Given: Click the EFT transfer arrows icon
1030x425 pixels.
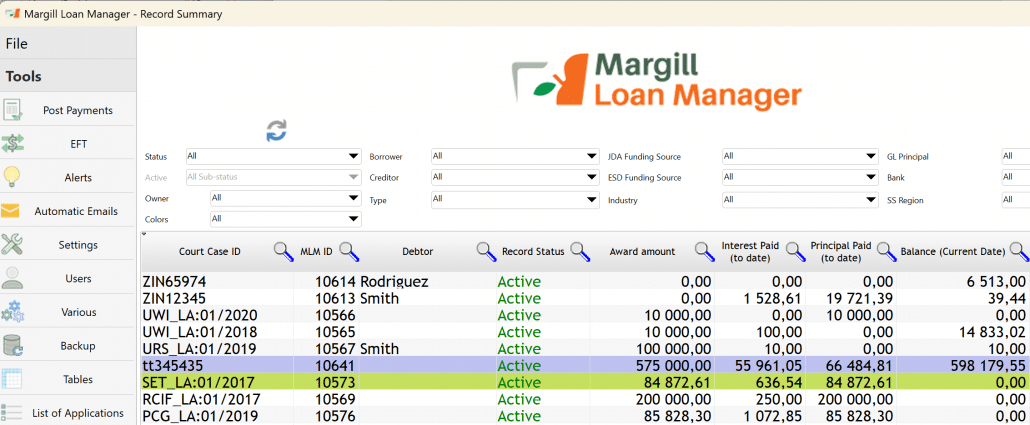Looking at the screenshot, I should 12,144.
